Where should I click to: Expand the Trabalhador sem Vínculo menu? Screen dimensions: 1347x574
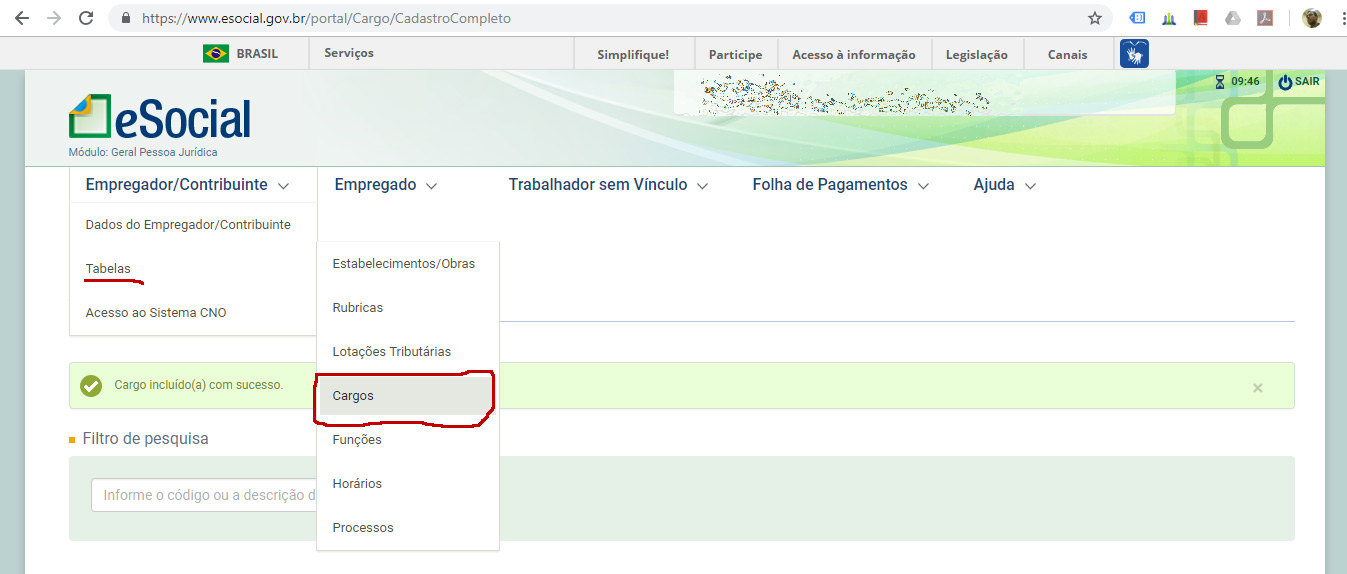click(607, 185)
